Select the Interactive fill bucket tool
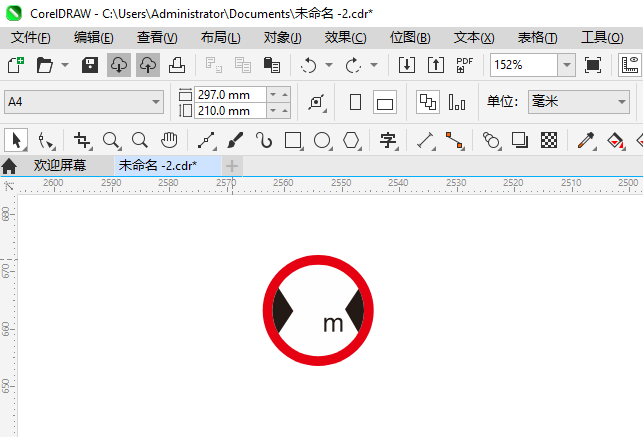Viewport: 643px width, 437px height. pos(616,140)
